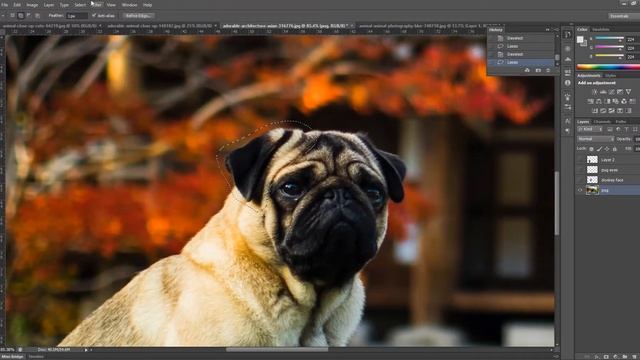640x360 pixels.
Task: Add an Invert adjustment layer
Action: [594, 111]
